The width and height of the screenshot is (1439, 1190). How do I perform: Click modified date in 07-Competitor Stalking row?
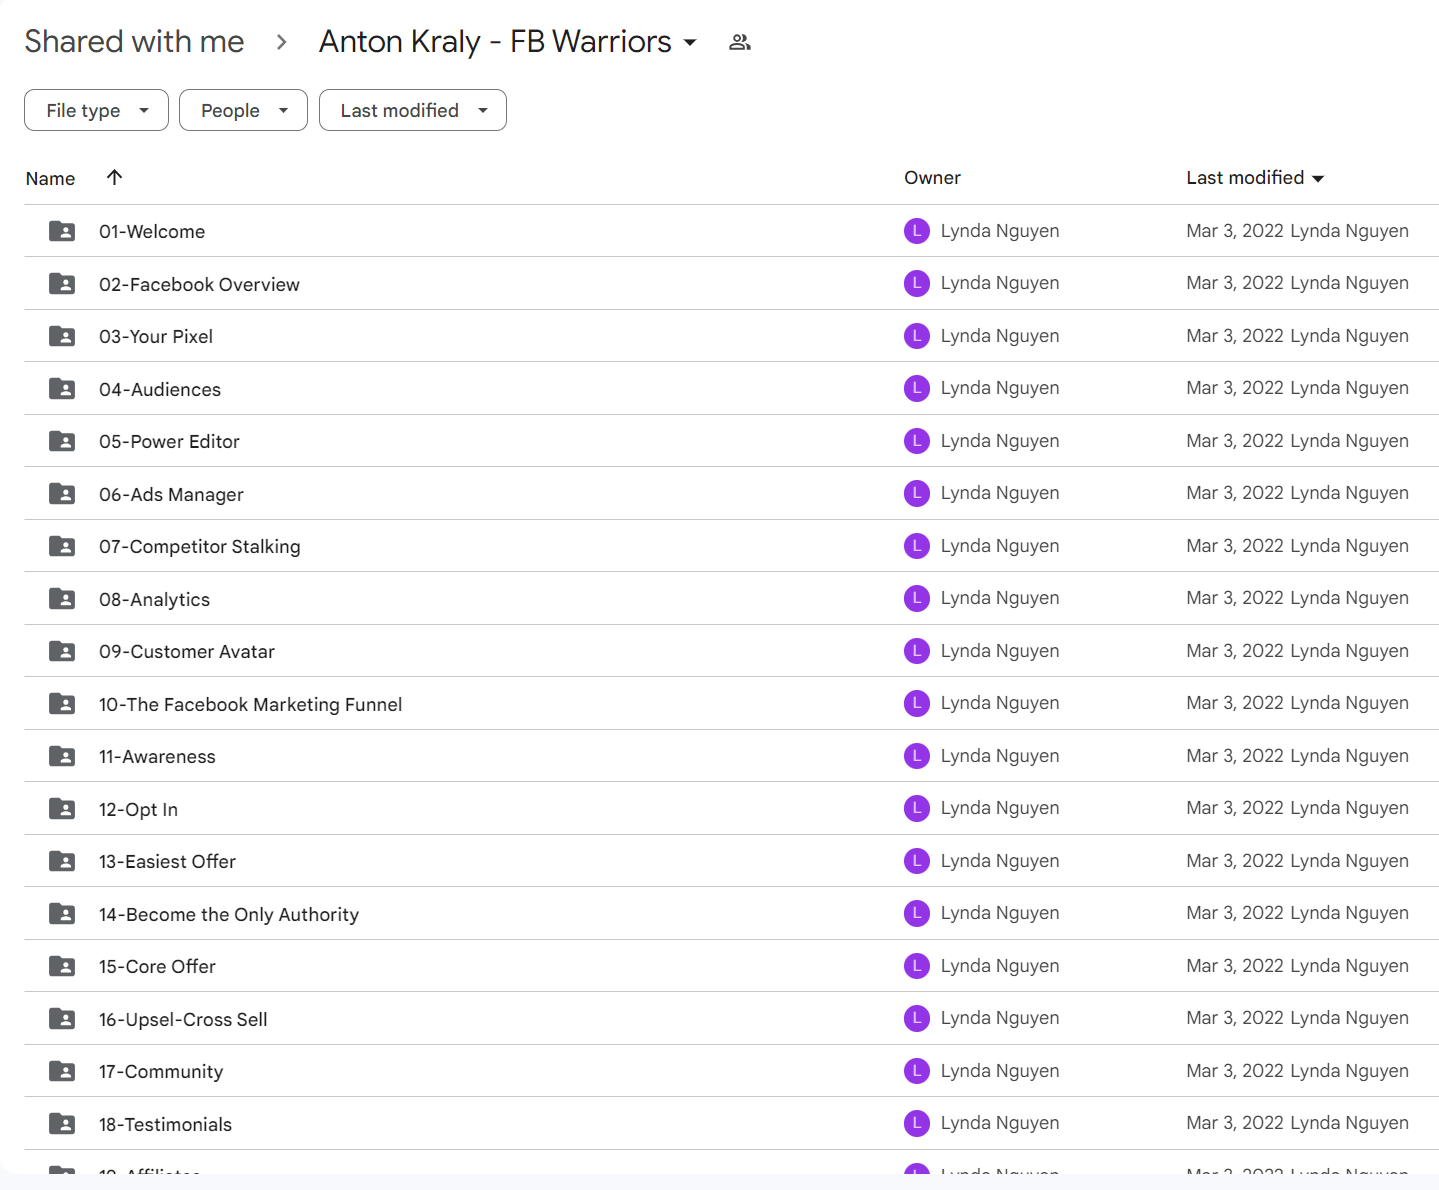pyautogui.click(x=1235, y=546)
